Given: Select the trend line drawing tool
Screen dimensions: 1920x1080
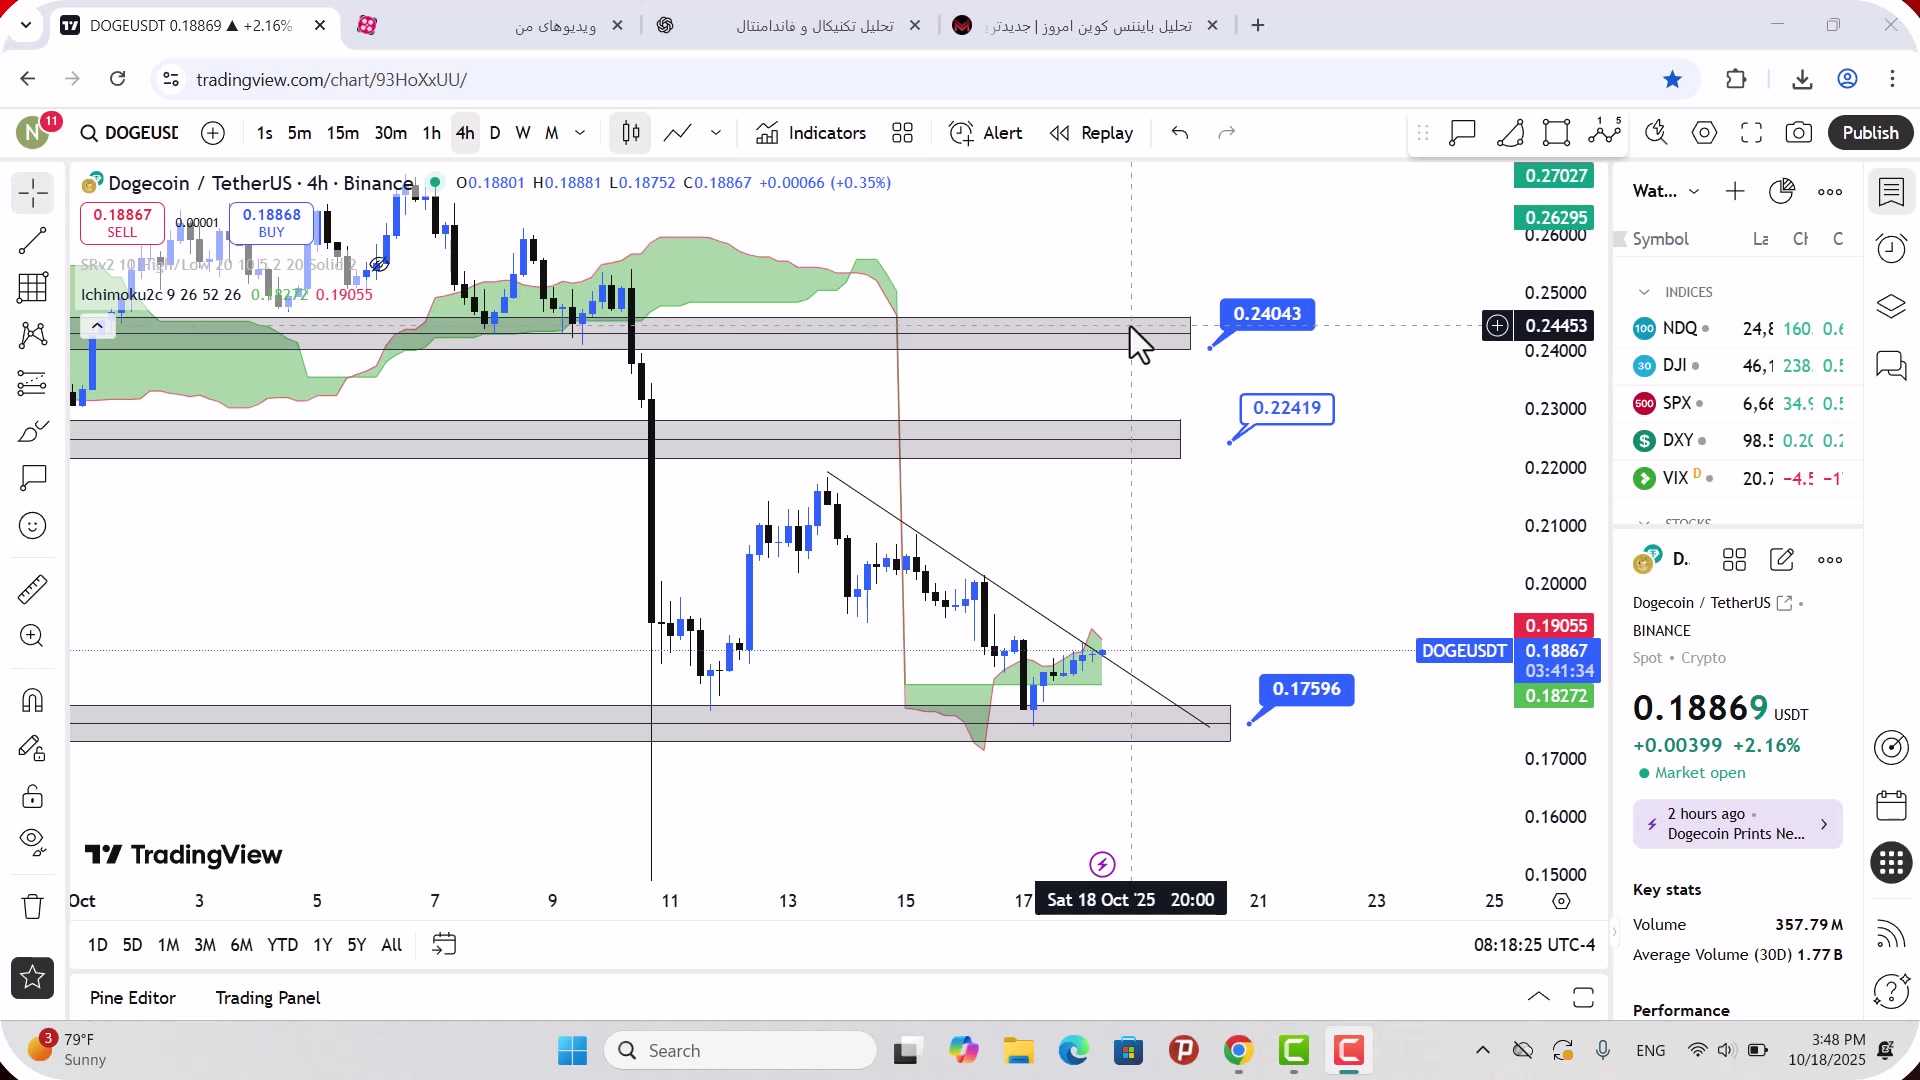Looking at the screenshot, I should pos(33,240).
